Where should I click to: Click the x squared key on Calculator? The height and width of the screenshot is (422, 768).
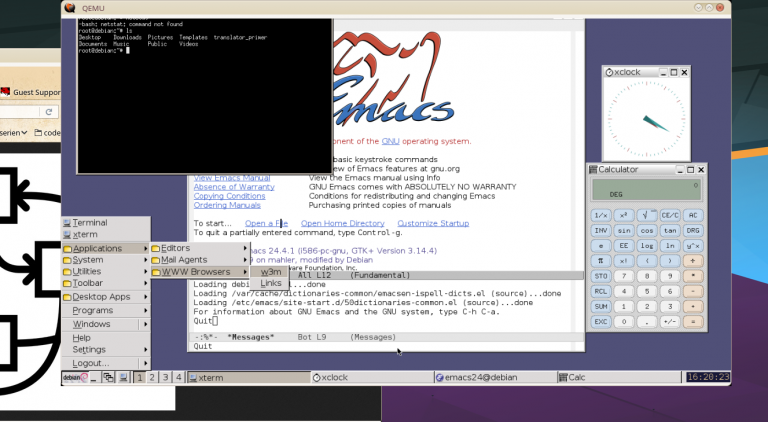click(624, 215)
